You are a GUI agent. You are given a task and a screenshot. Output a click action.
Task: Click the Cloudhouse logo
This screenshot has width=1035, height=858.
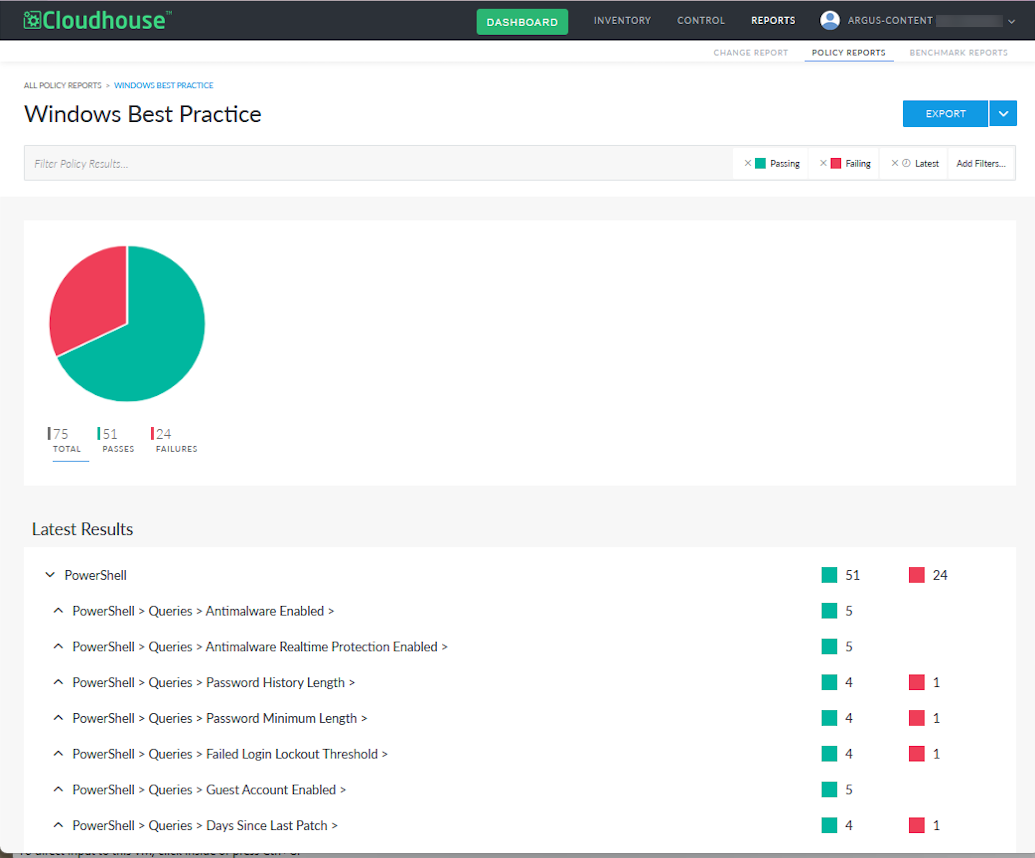point(97,20)
